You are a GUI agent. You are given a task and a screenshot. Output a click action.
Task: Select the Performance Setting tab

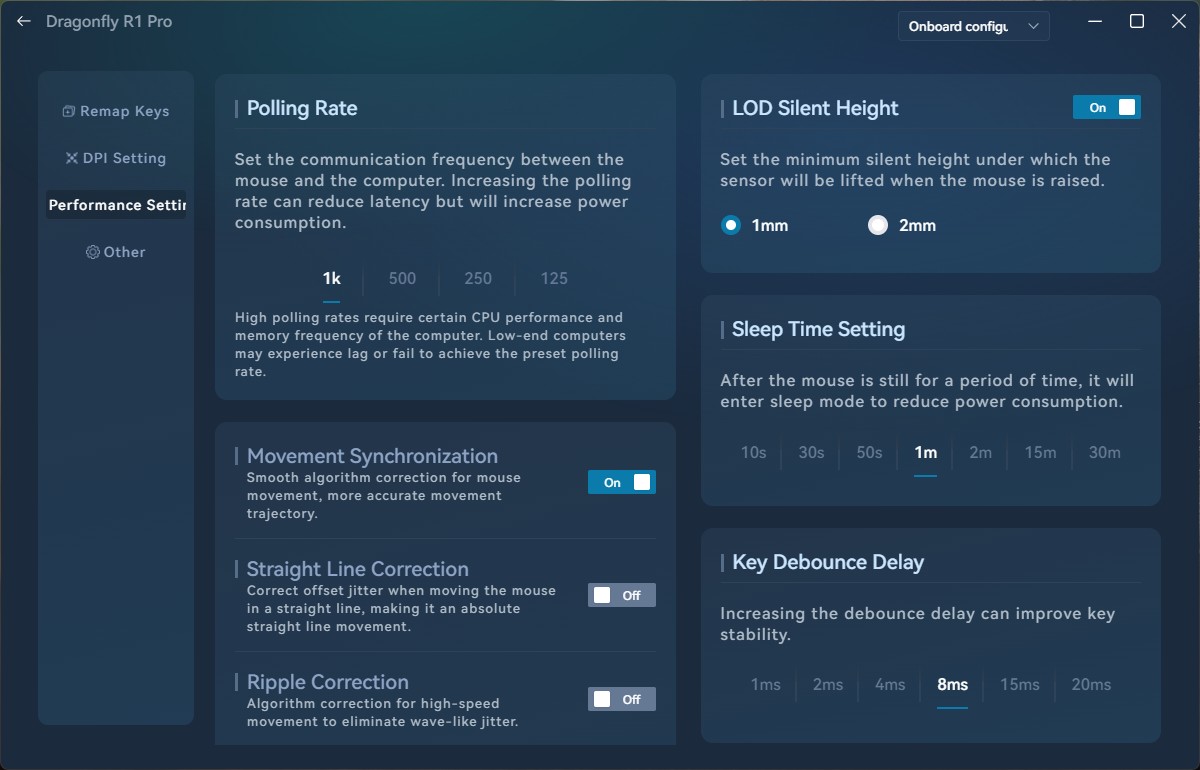pyautogui.click(x=116, y=205)
